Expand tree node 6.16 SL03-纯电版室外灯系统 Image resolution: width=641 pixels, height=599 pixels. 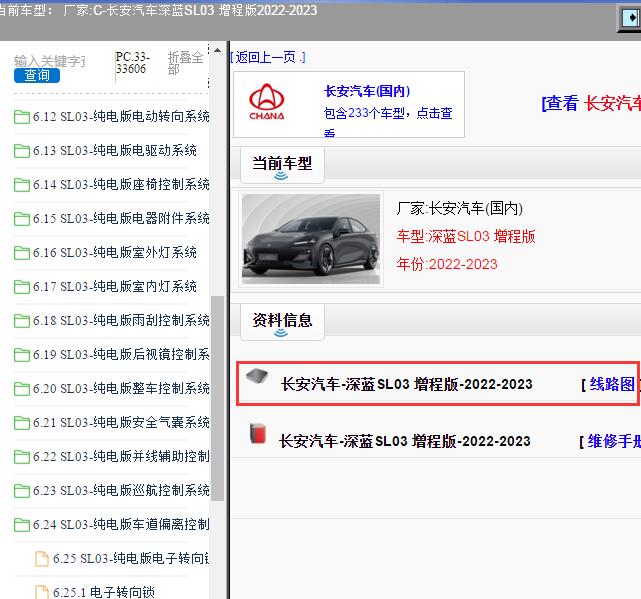pyautogui.click(x=115, y=252)
